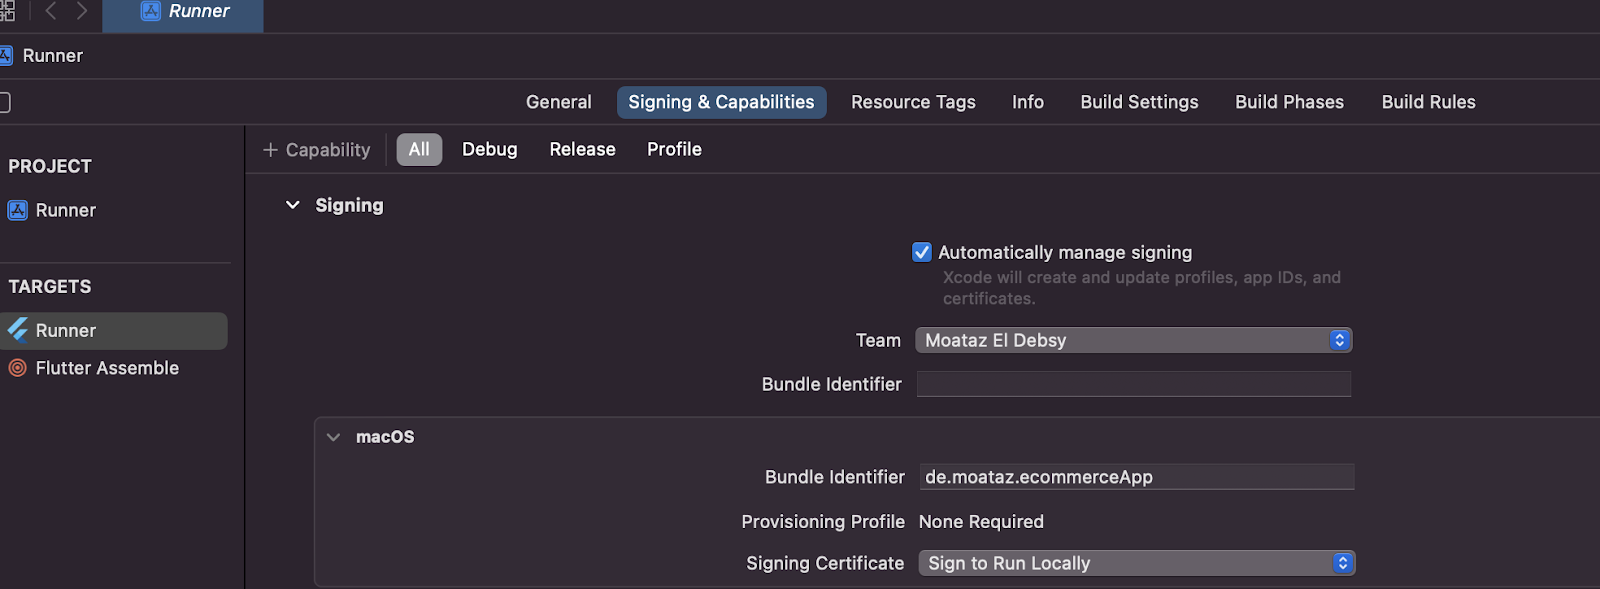Click the + Capability button

316,149
